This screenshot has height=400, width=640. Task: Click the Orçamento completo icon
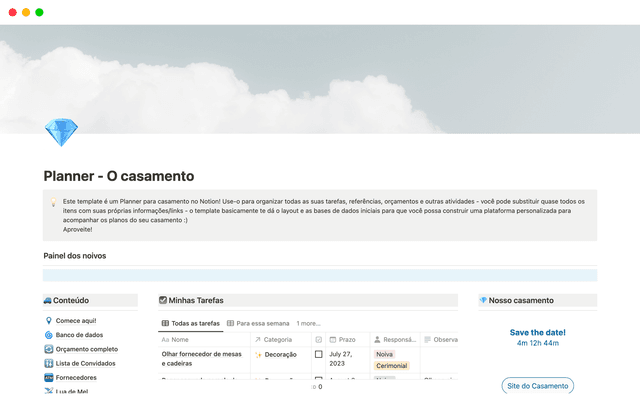coord(48,349)
